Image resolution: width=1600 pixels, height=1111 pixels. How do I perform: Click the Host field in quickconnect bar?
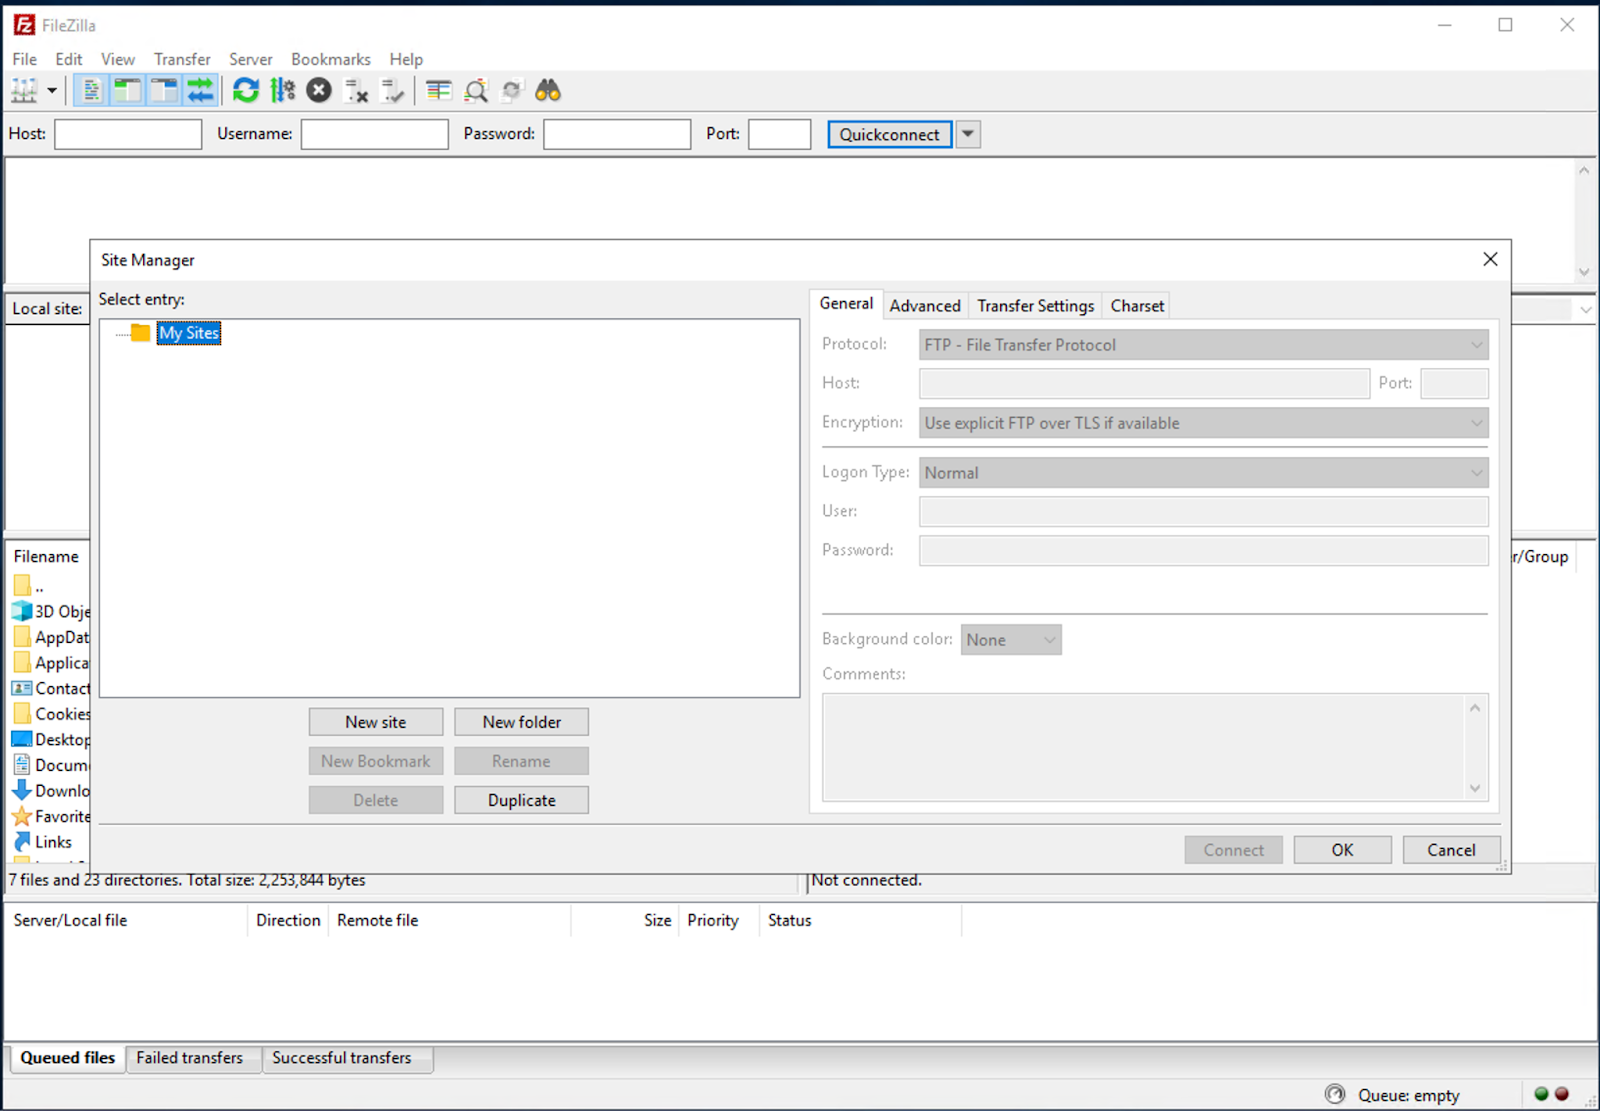pyautogui.click(x=128, y=134)
